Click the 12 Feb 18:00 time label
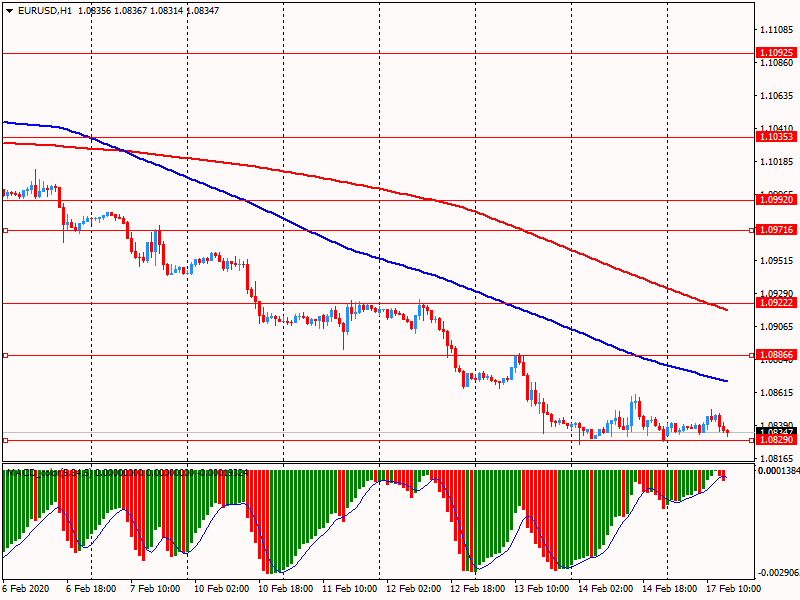This screenshot has width=800, height=600. click(x=478, y=588)
